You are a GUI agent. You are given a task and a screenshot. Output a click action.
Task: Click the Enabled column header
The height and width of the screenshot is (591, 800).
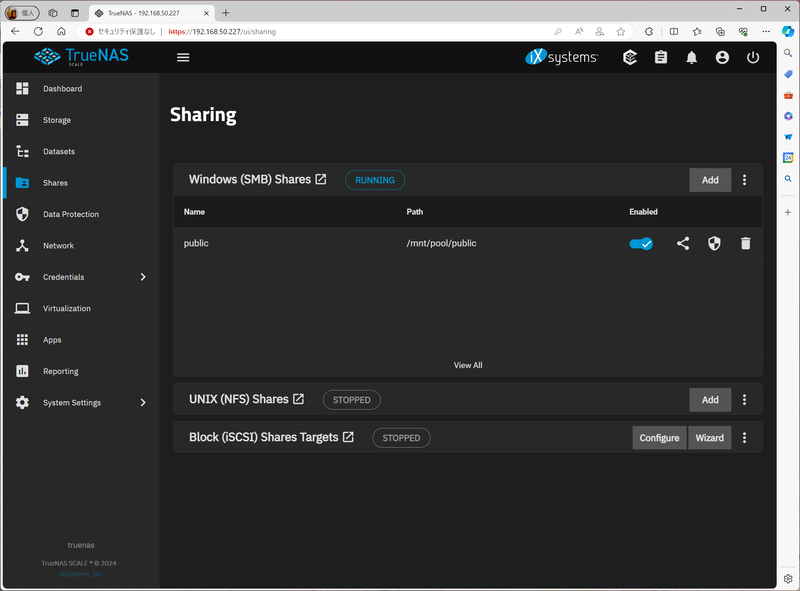point(643,212)
